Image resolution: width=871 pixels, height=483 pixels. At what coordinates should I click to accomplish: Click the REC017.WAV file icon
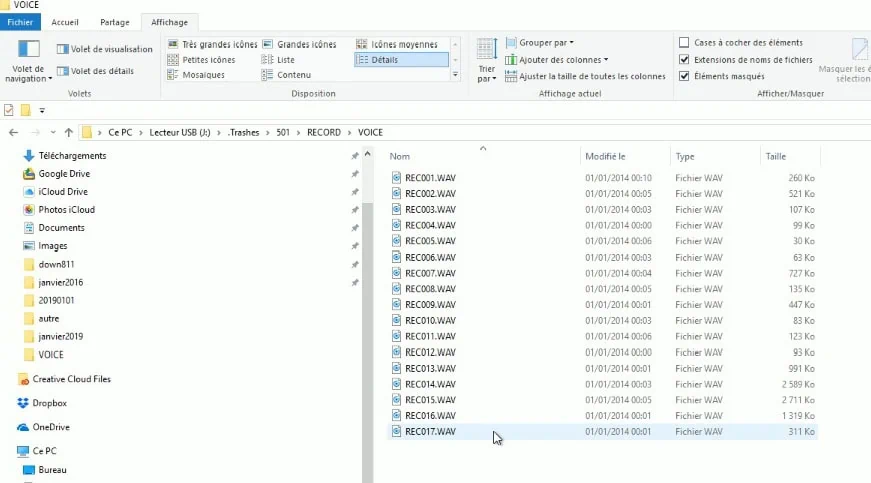coord(396,432)
